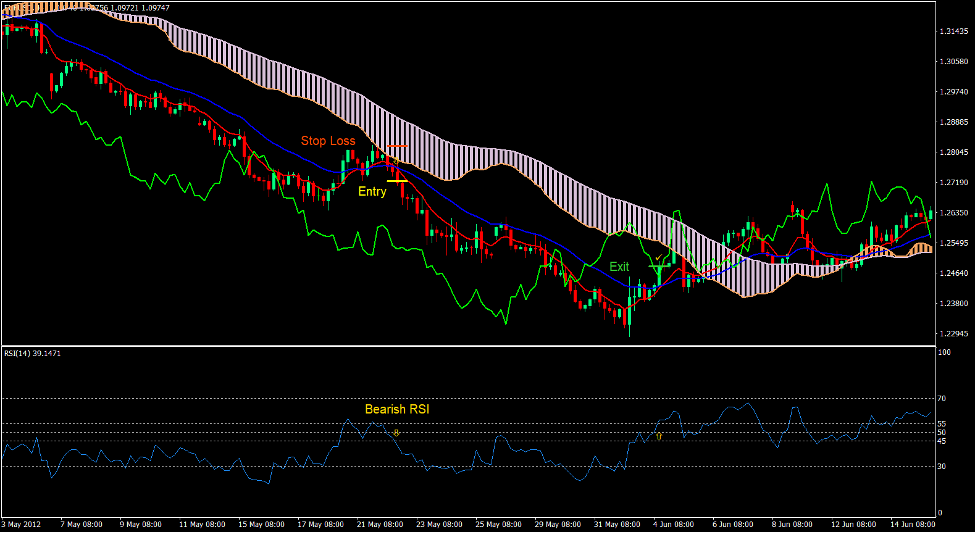Select the yellow Entry level line marker

tap(396, 181)
